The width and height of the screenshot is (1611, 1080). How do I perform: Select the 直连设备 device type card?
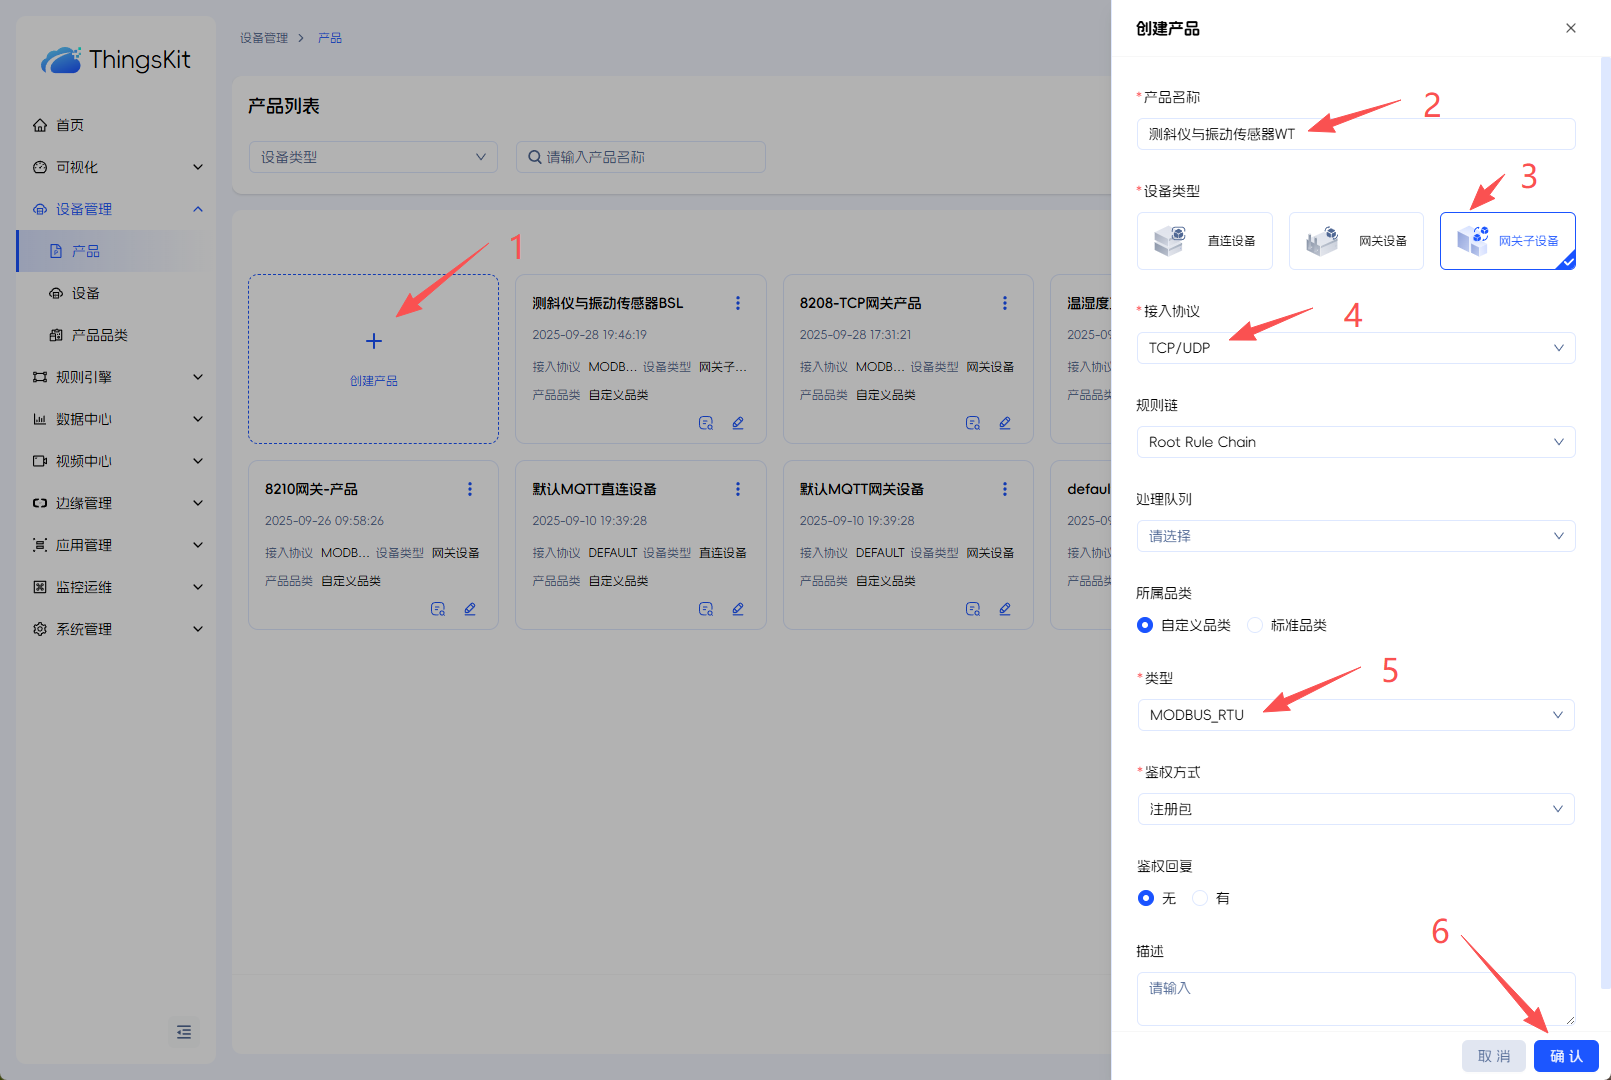(x=1204, y=241)
